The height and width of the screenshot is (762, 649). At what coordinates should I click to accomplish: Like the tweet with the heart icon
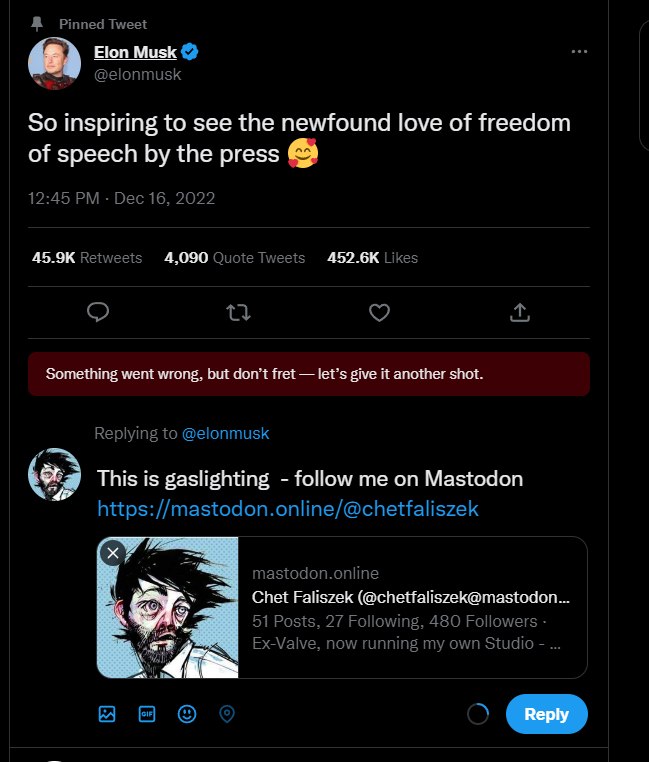pos(379,313)
